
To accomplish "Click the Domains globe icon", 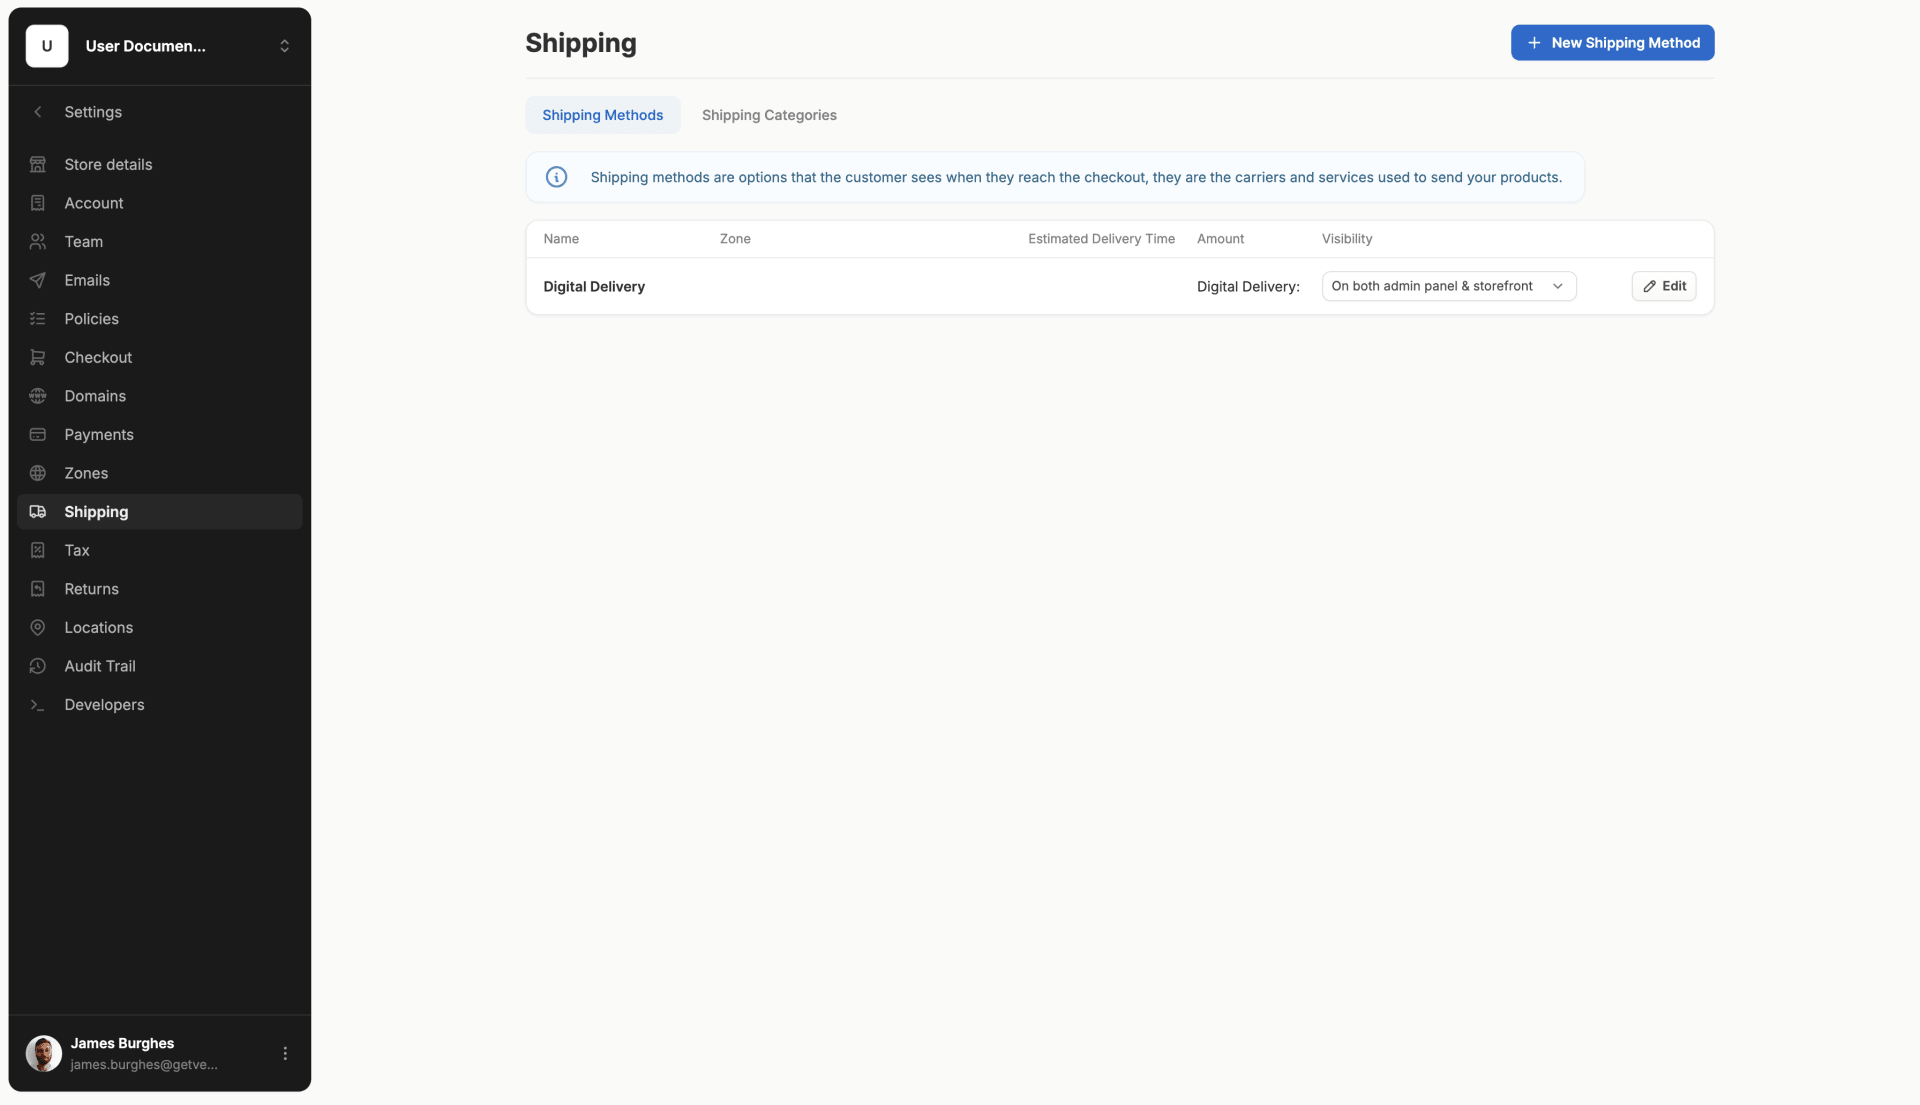I will 38,396.
